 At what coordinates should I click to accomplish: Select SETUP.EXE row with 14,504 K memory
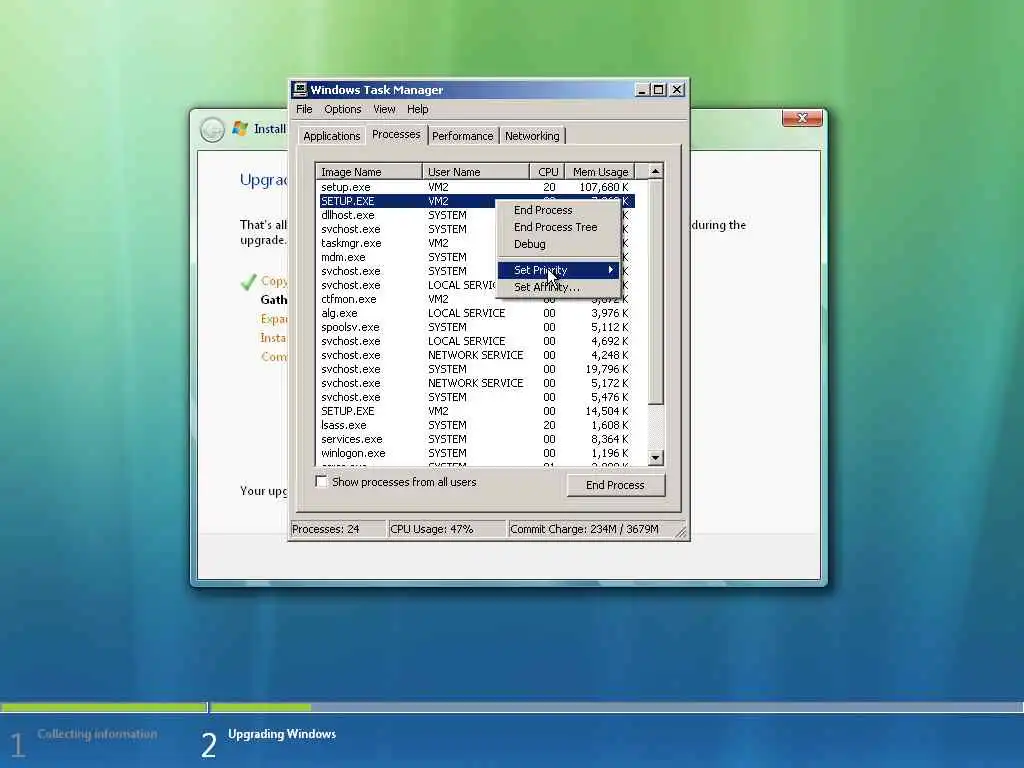click(475, 411)
